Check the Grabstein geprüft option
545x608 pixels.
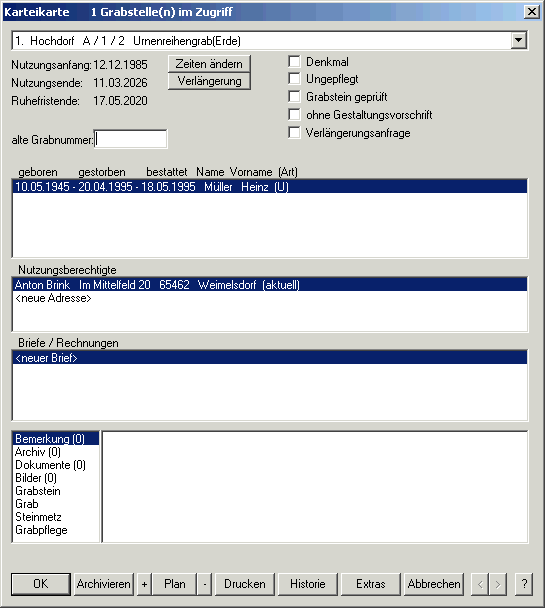pyautogui.click(x=294, y=97)
